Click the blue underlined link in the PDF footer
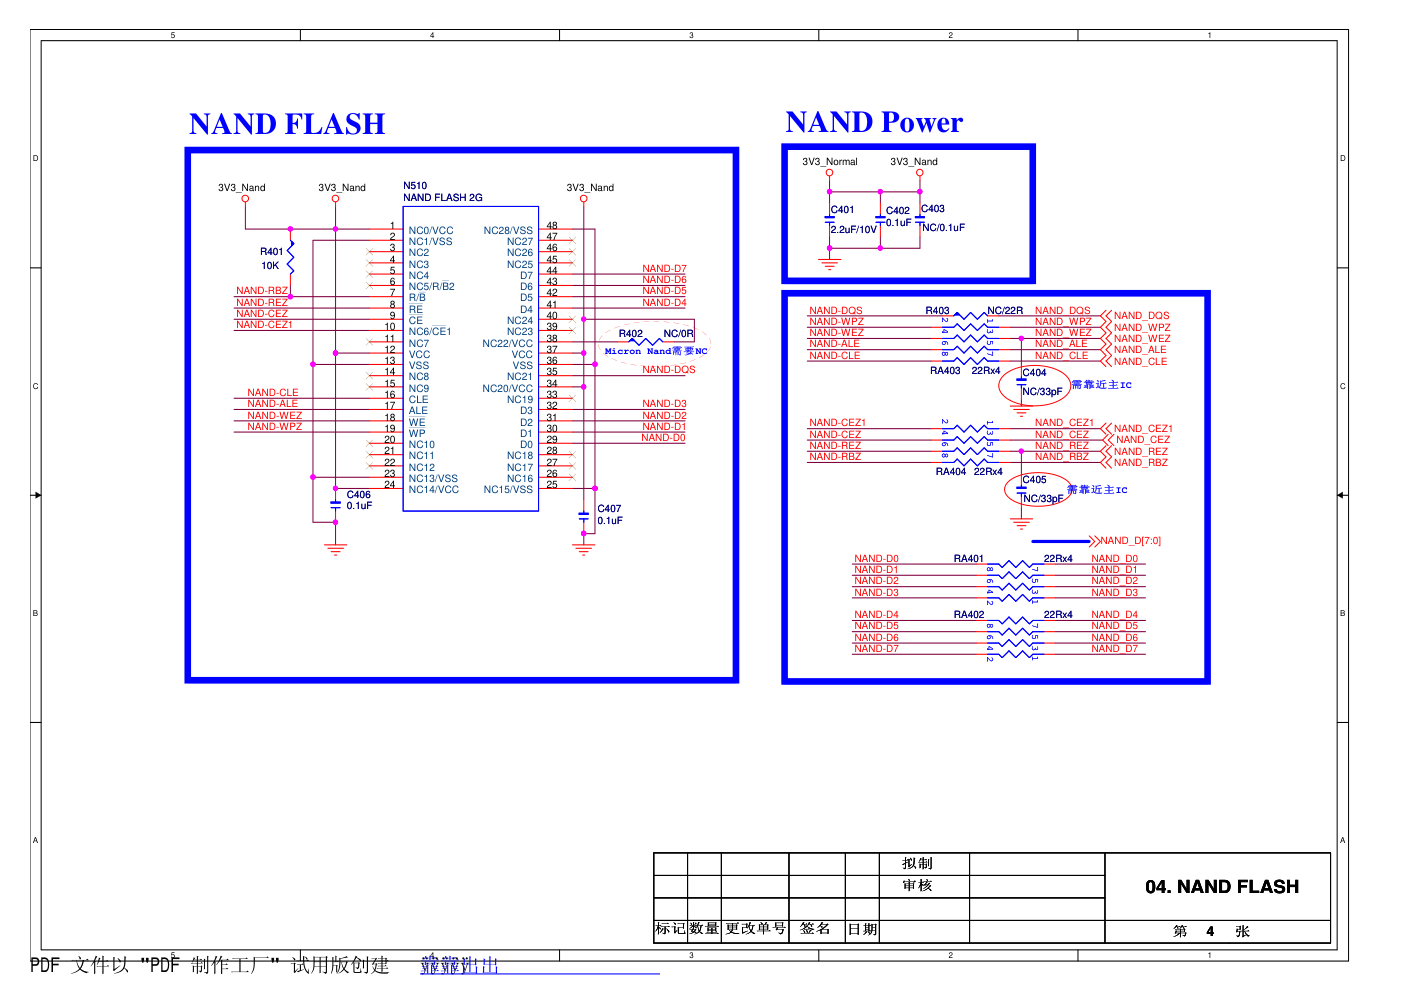The height and width of the screenshot is (992, 1402). coord(459,966)
